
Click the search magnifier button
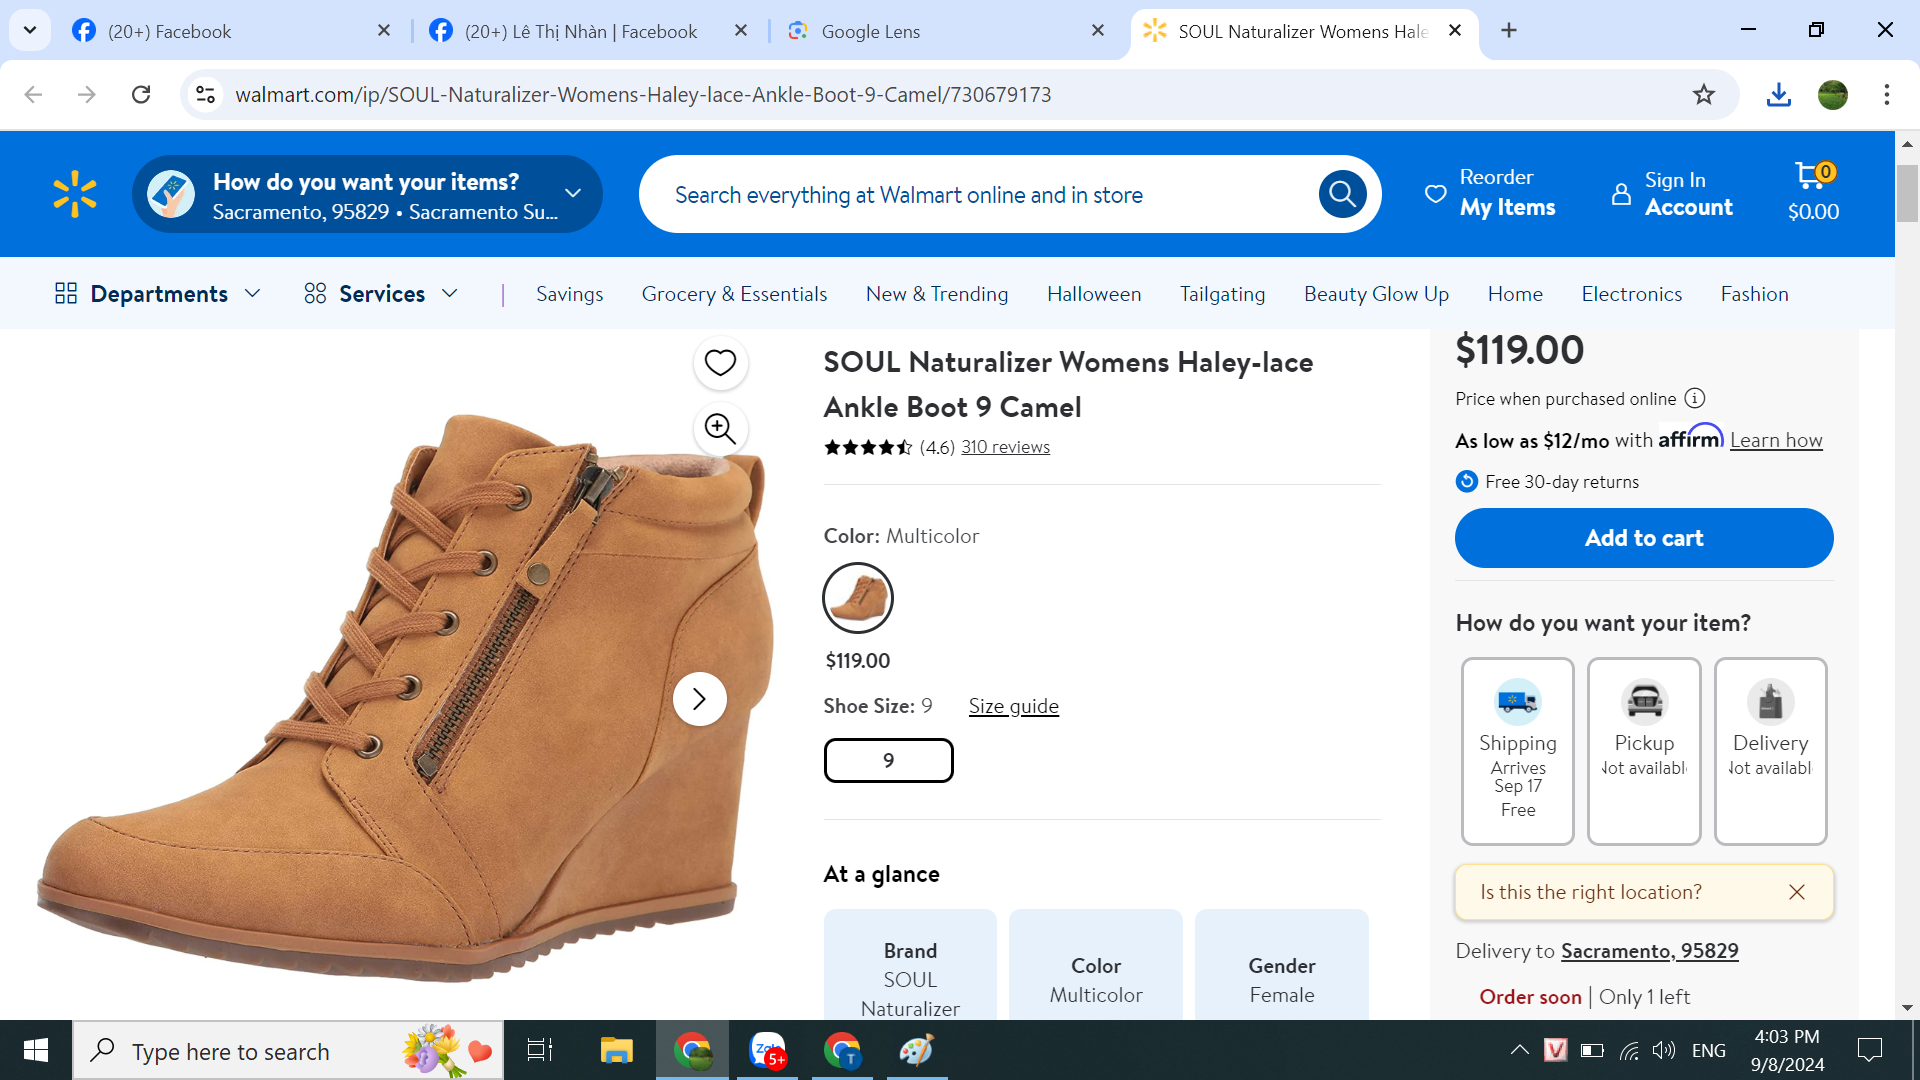pos(1342,194)
